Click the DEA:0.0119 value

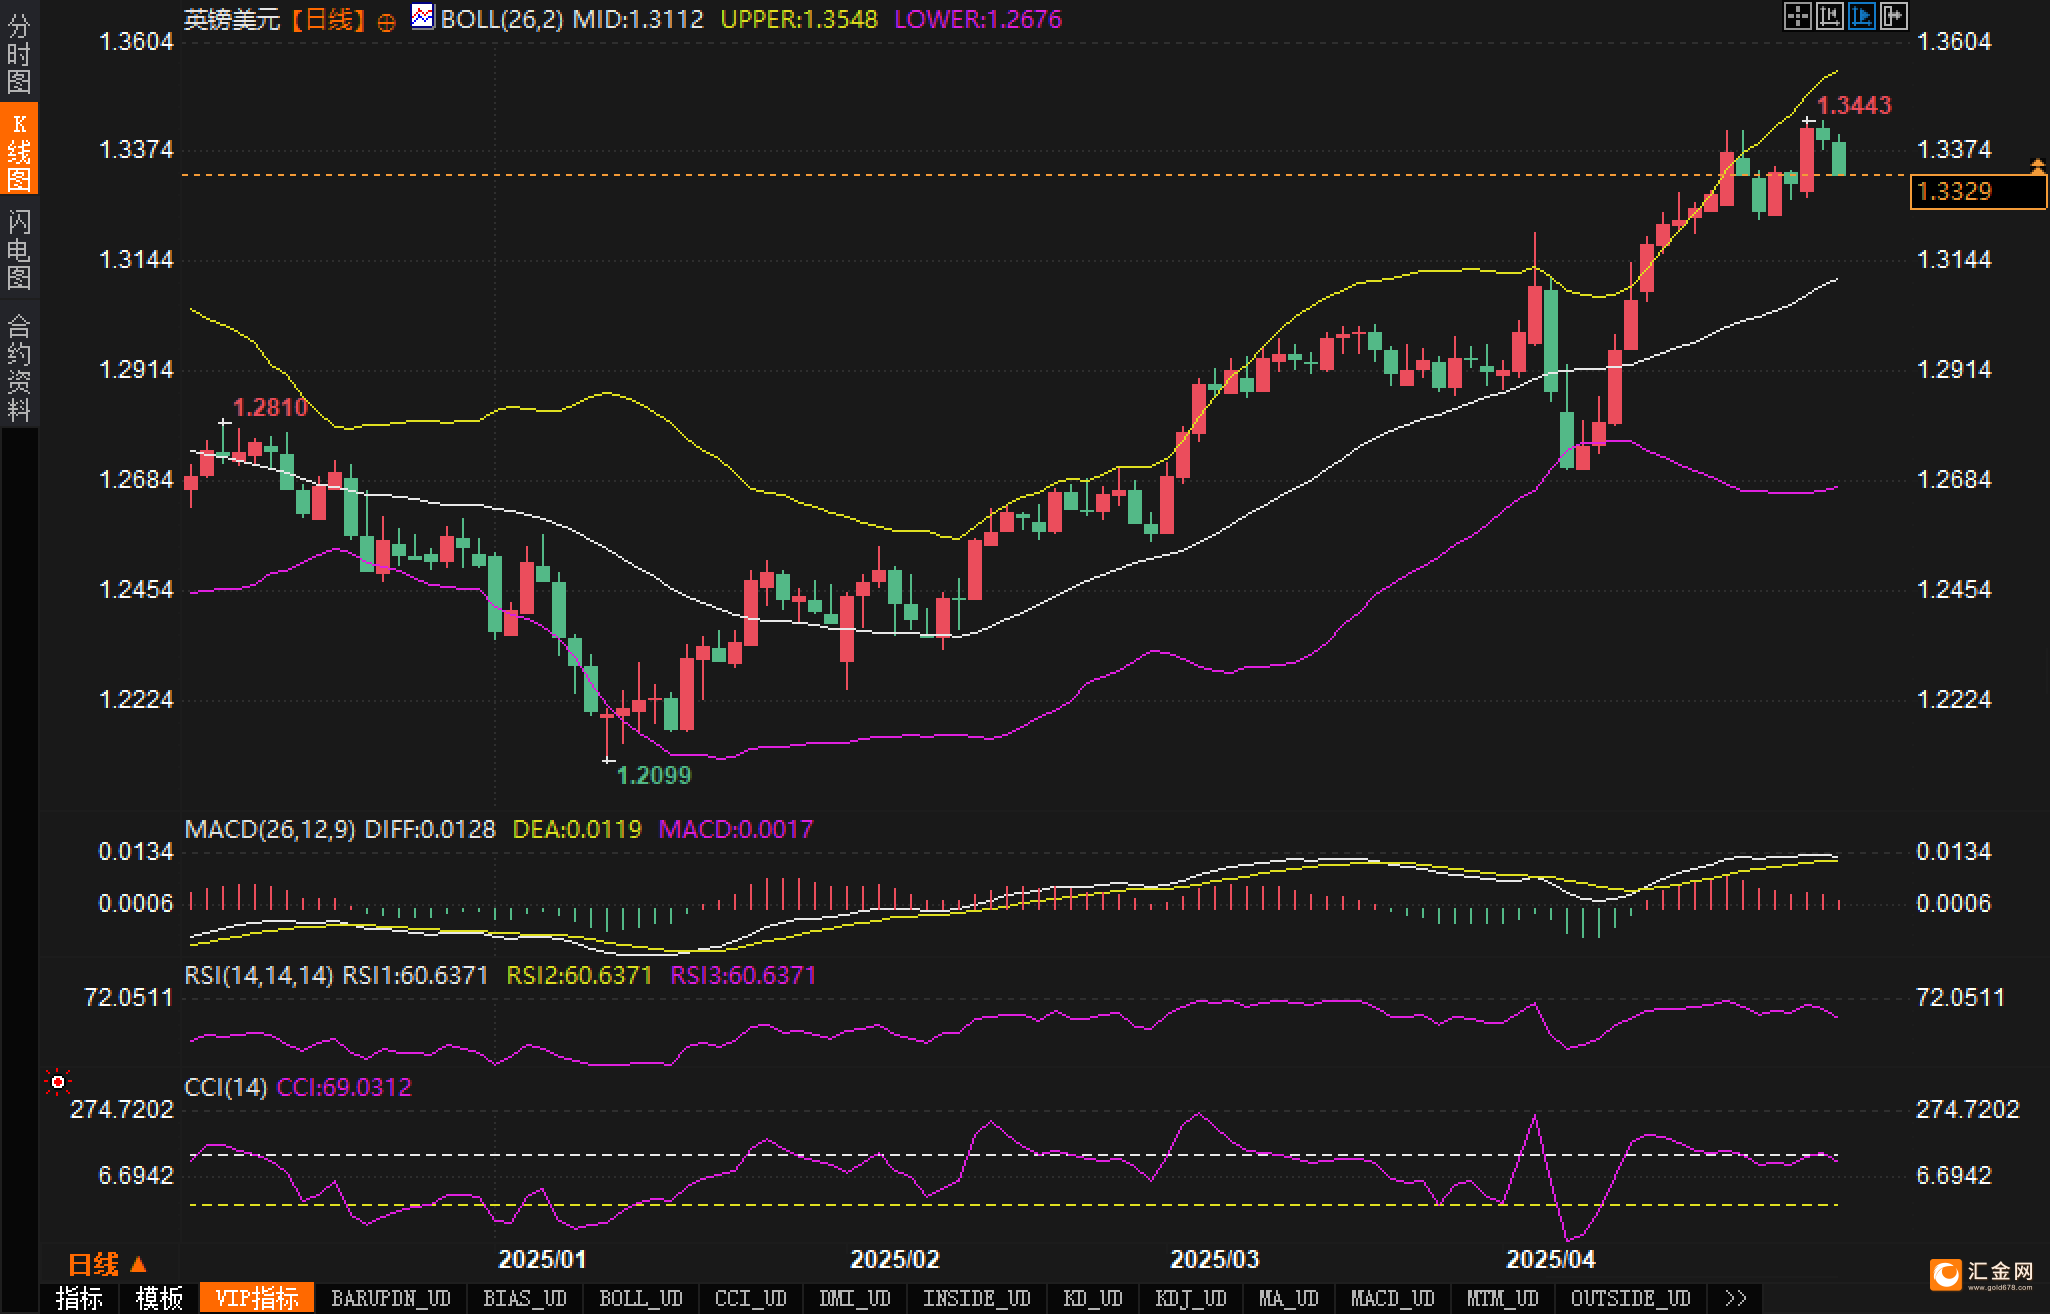coord(576,829)
